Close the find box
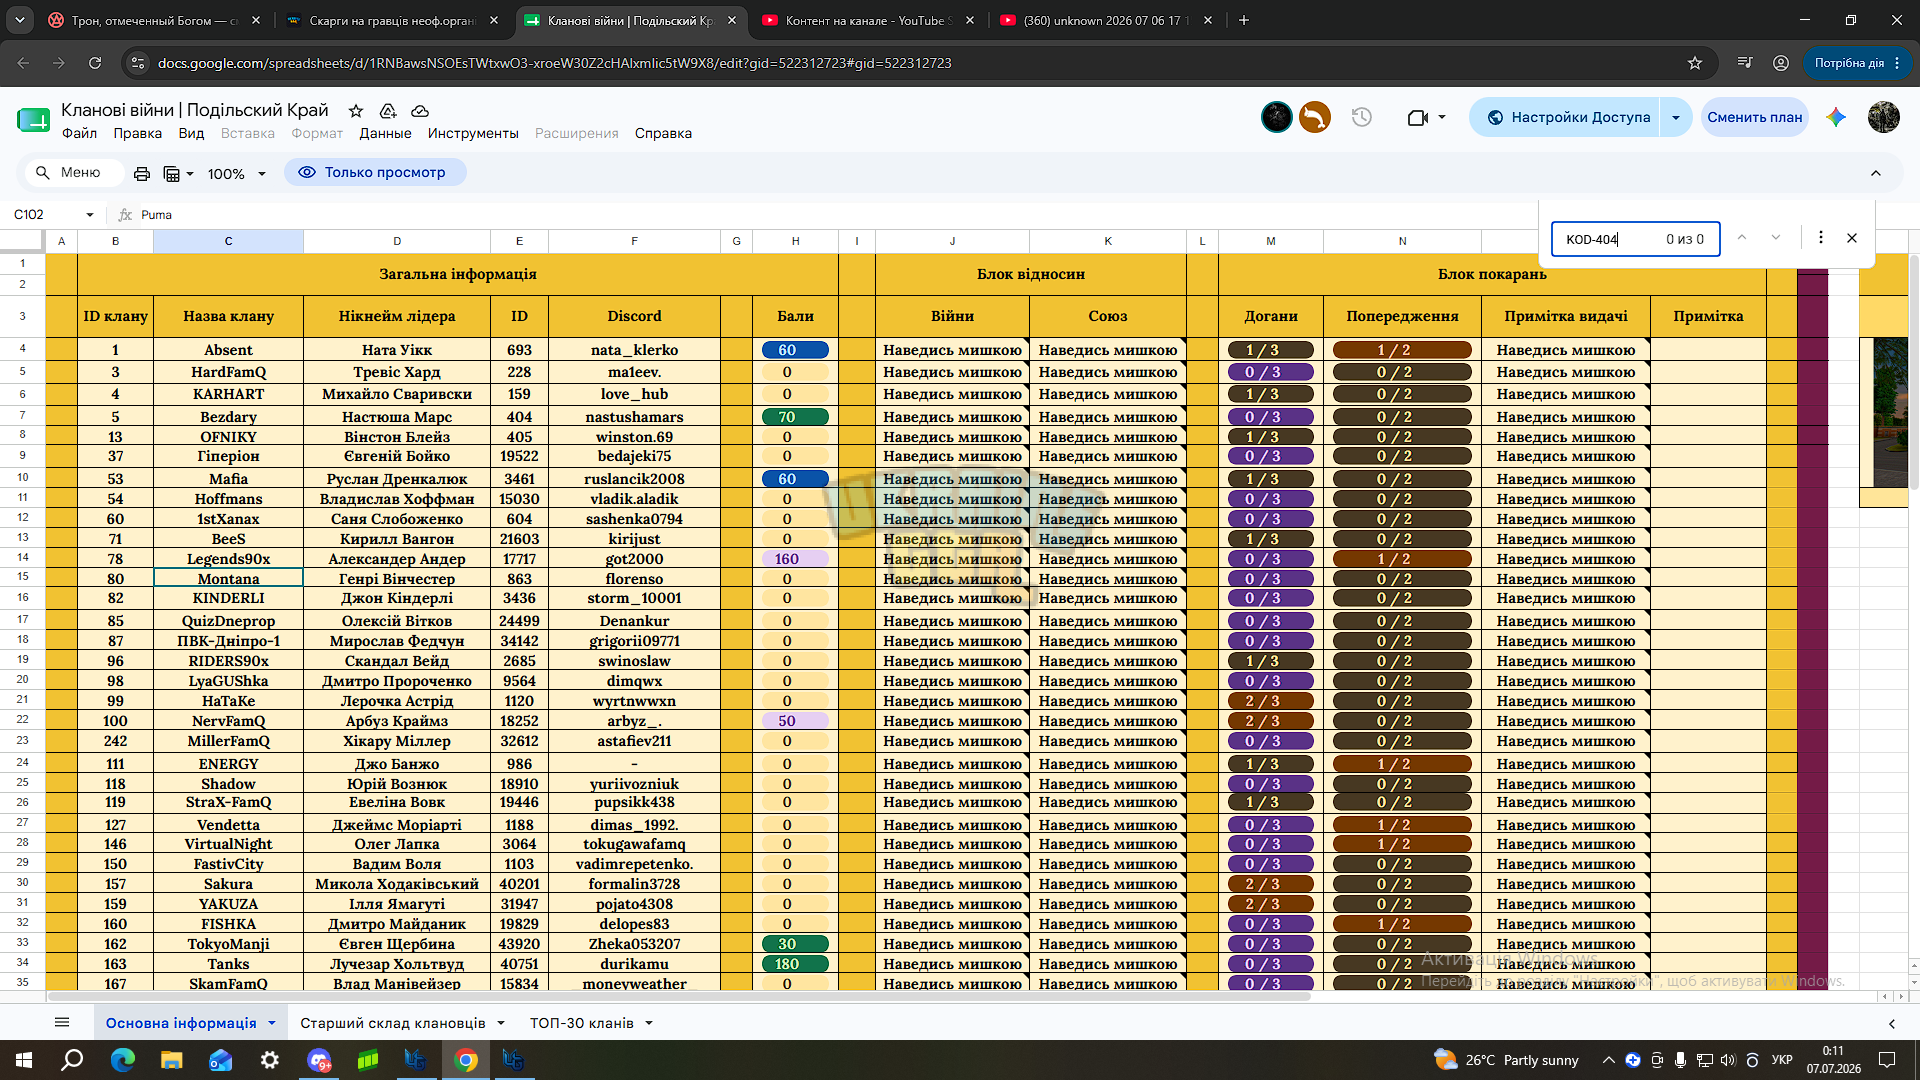Viewport: 1920px width, 1080px height. [1852, 238]
